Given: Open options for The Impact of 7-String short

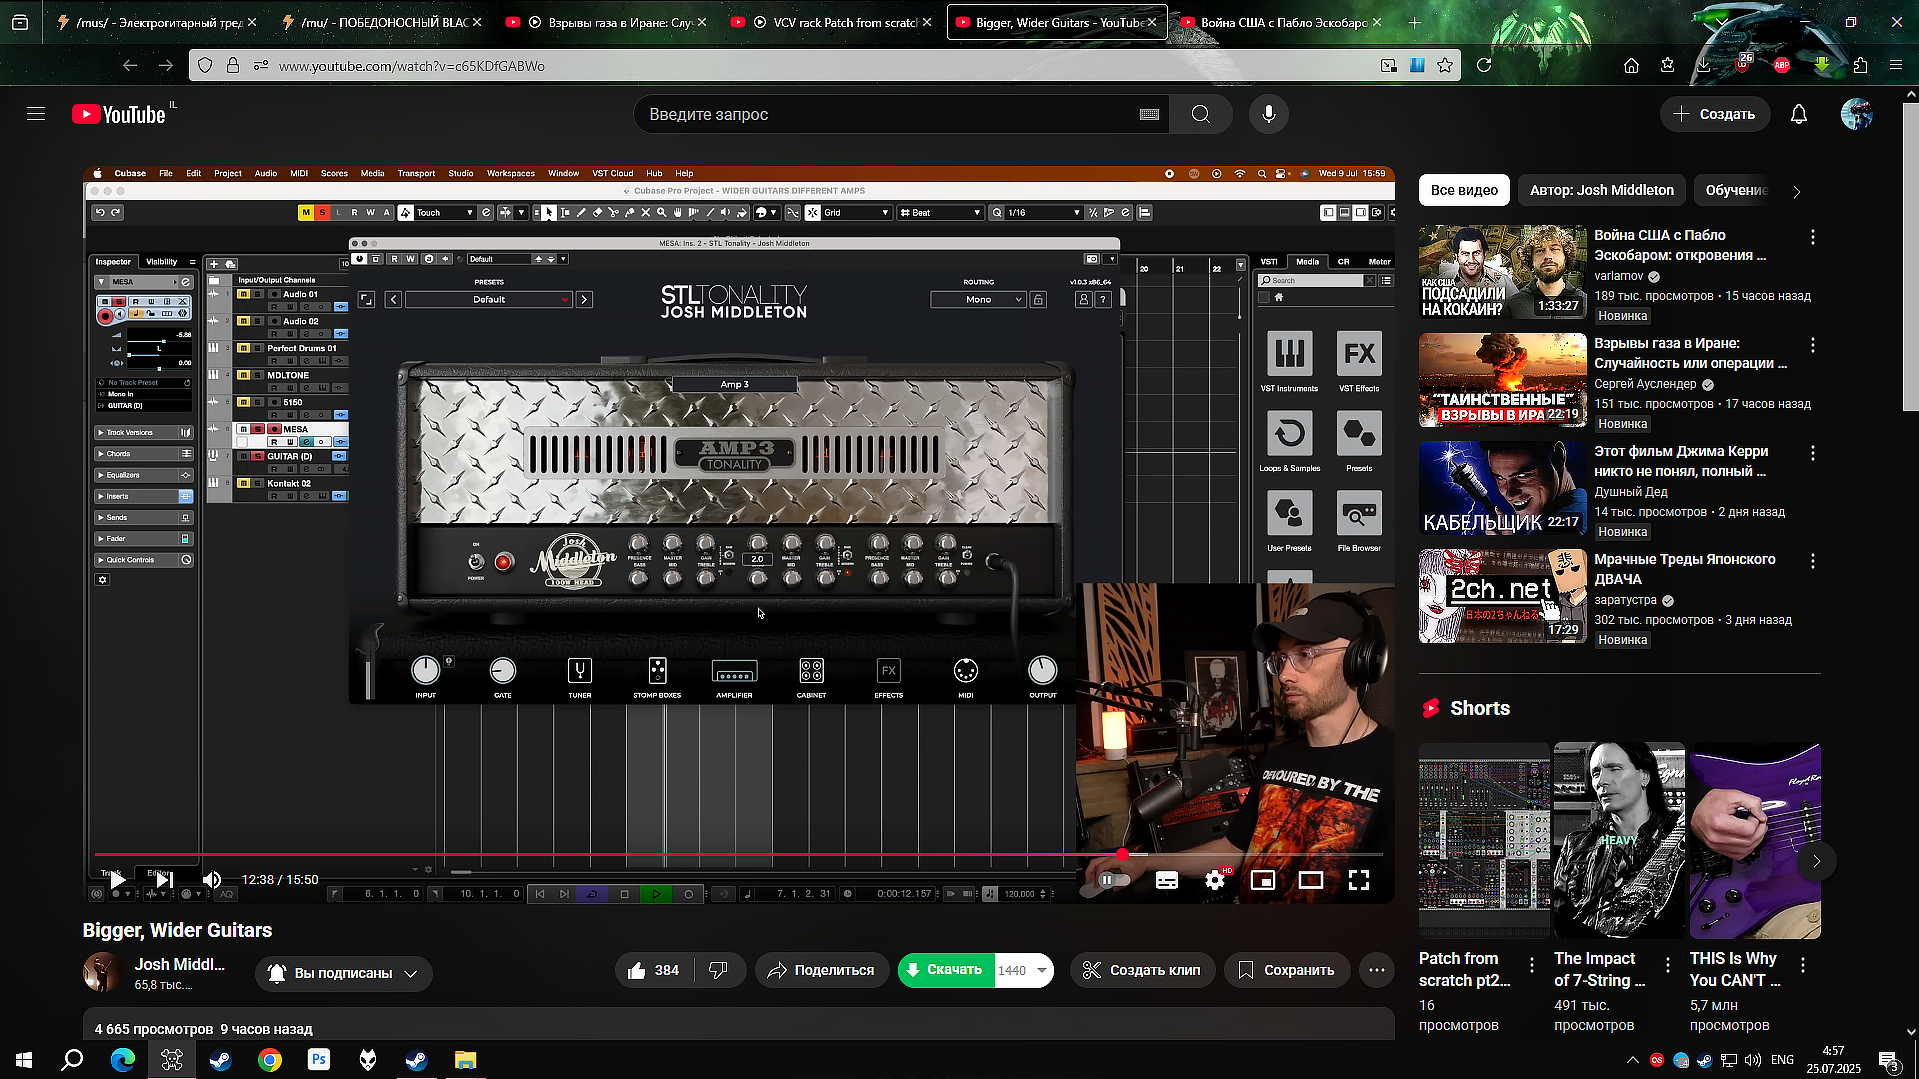Looking at the screenshot, I should click(1667, 965).
